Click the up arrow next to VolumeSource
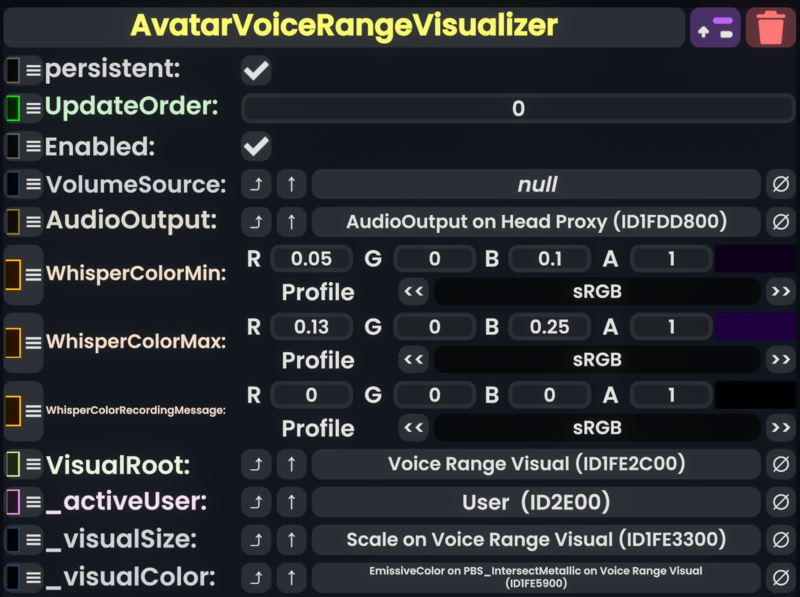 coord(291,184)
